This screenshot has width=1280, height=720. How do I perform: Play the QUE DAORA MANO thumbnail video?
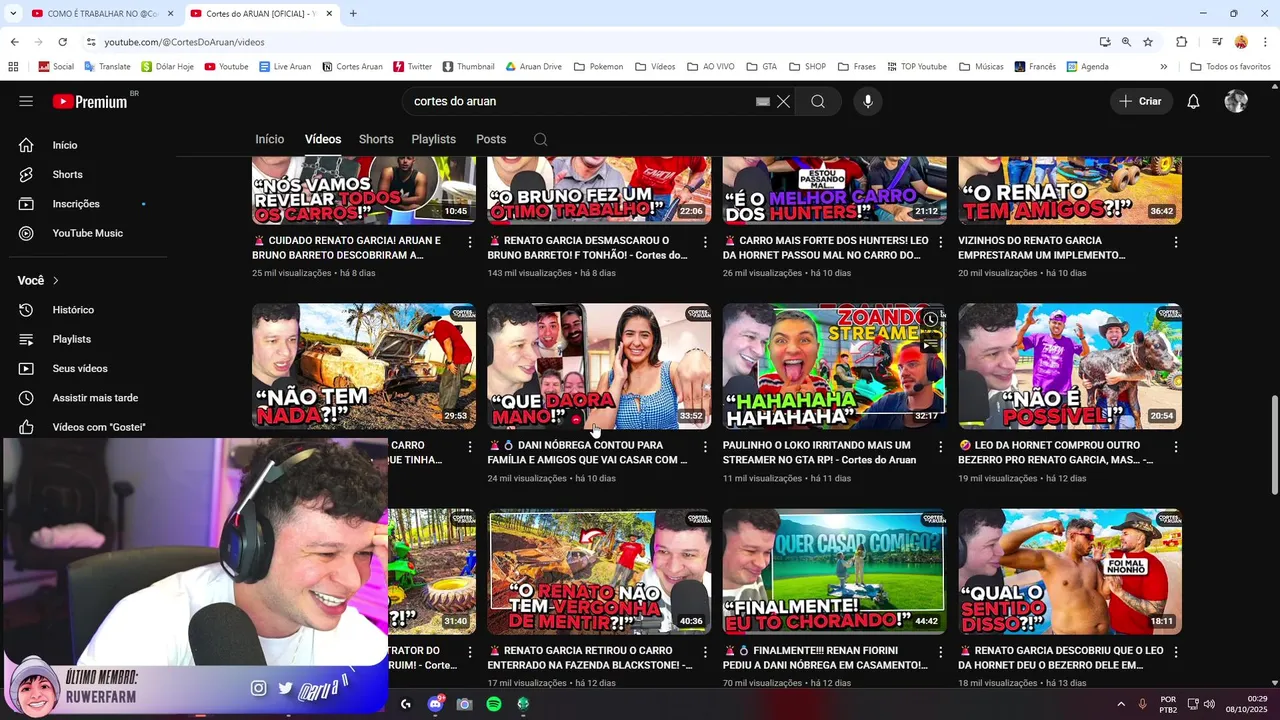click(599, 366)
